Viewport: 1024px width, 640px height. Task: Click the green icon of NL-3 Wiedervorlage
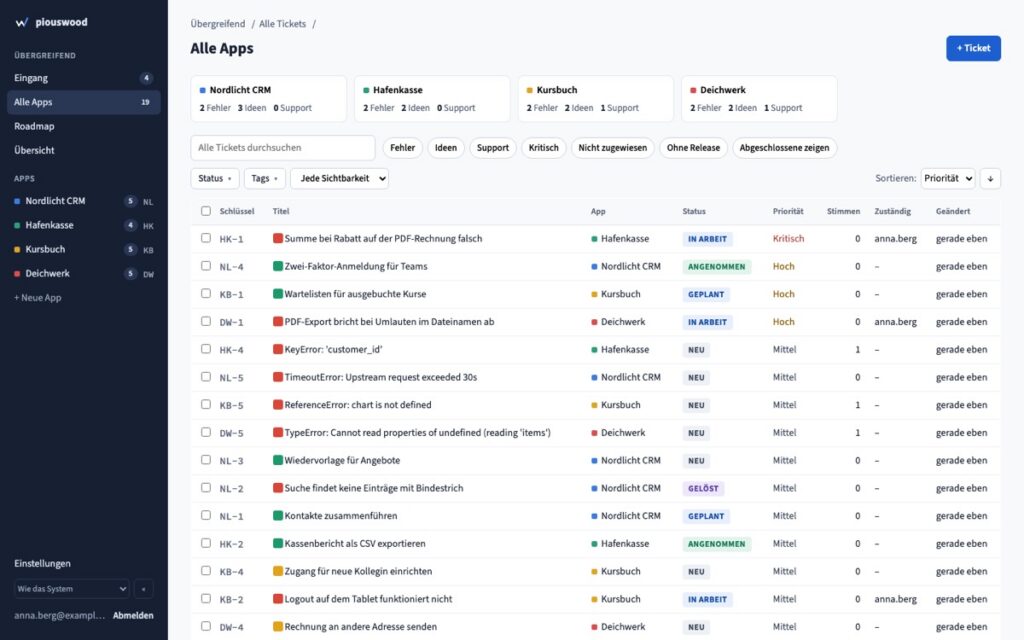278,460
